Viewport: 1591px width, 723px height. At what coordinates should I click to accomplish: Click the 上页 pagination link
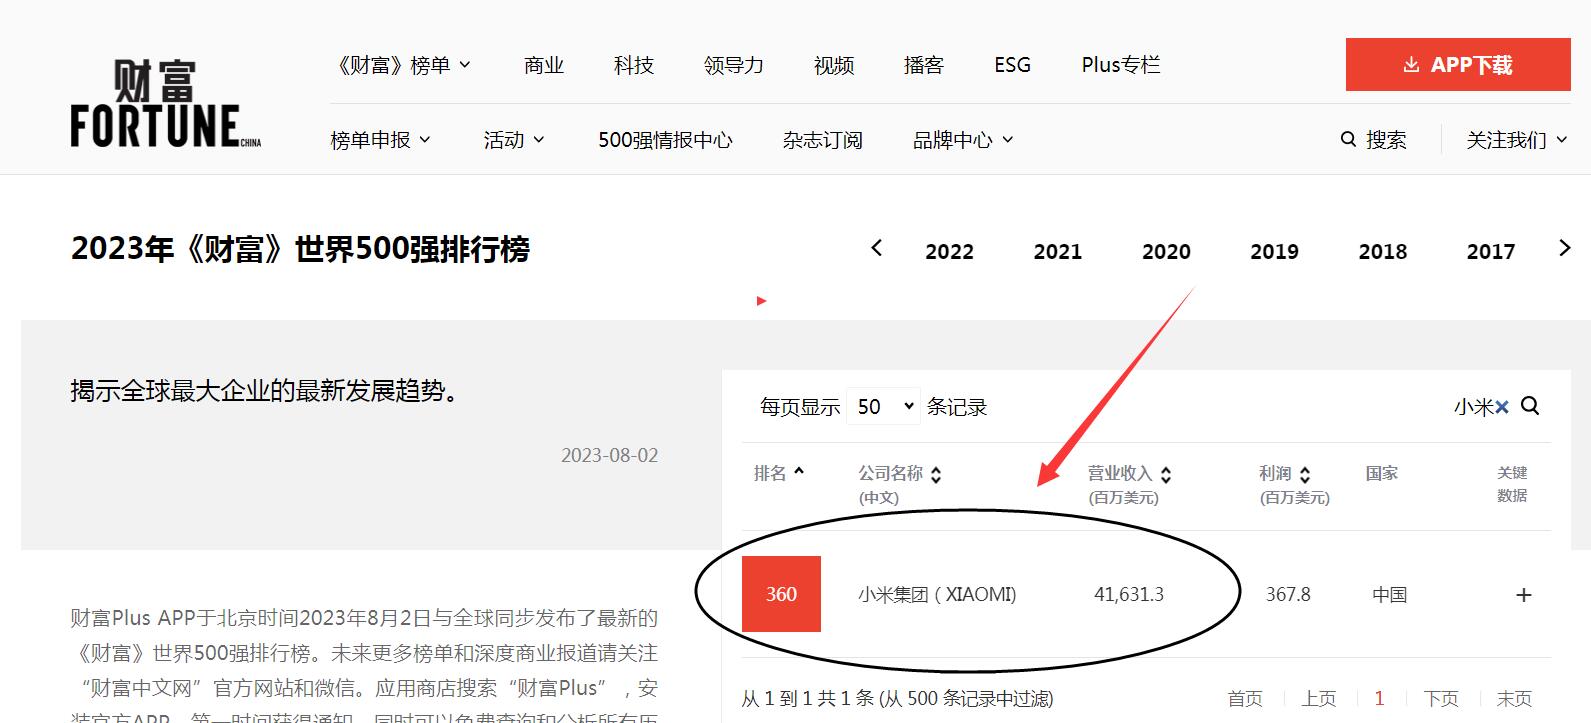pos(1319,698)
